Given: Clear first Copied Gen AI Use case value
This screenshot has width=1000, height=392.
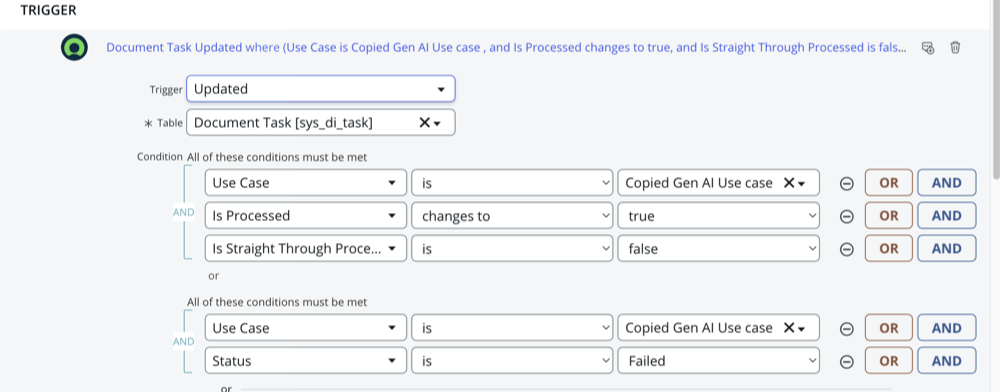Looking at the screenshot, I should click(788, 183).
